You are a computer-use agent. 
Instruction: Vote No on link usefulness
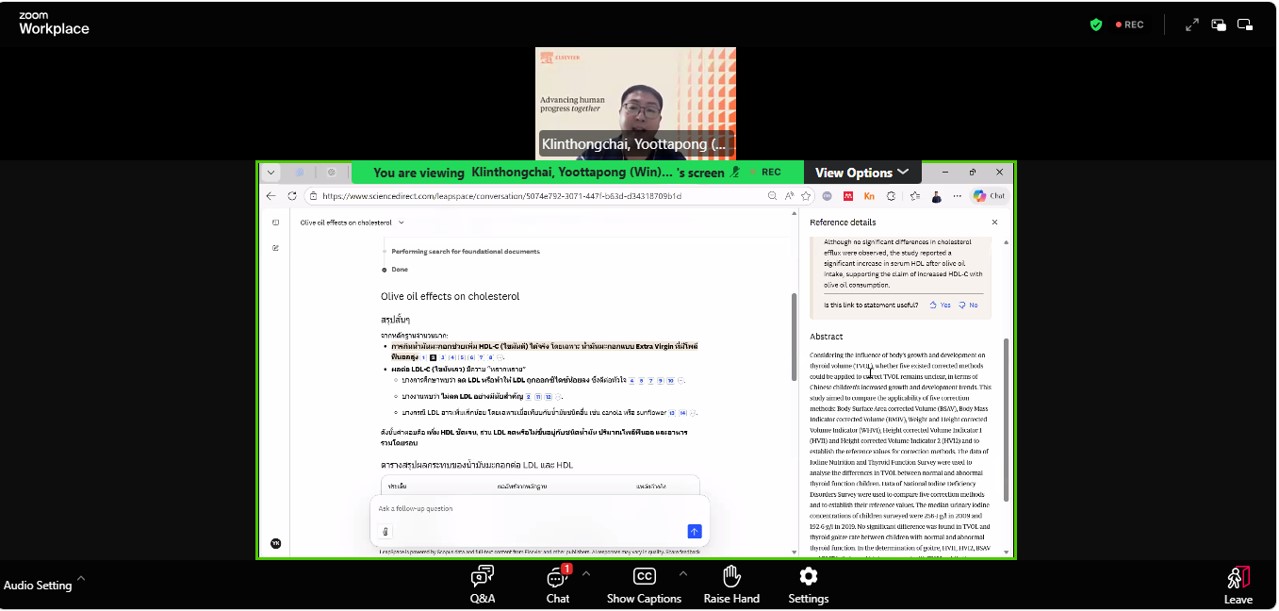pyautogui.click(x=968, y=305)
